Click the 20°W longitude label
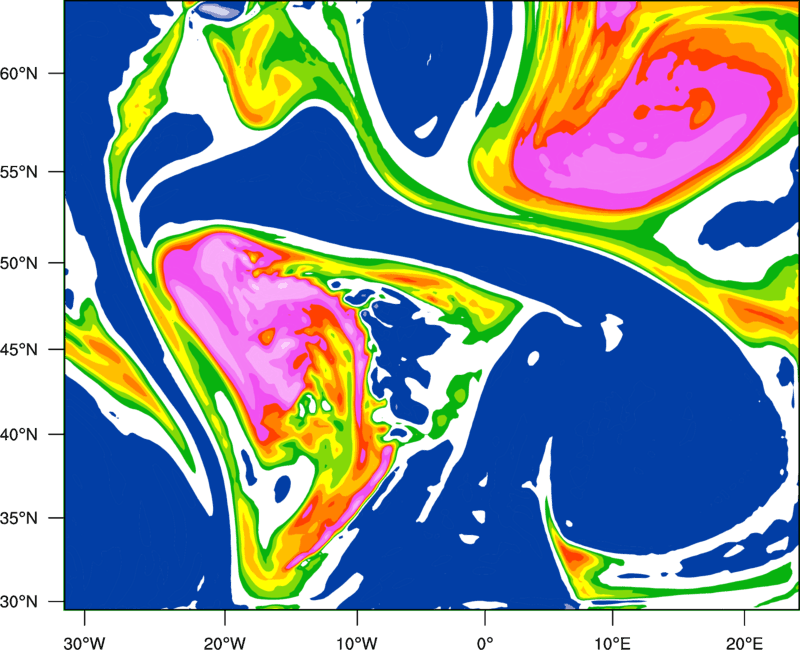Viewport: 800px width, 650px height. (x=224, y=643)
